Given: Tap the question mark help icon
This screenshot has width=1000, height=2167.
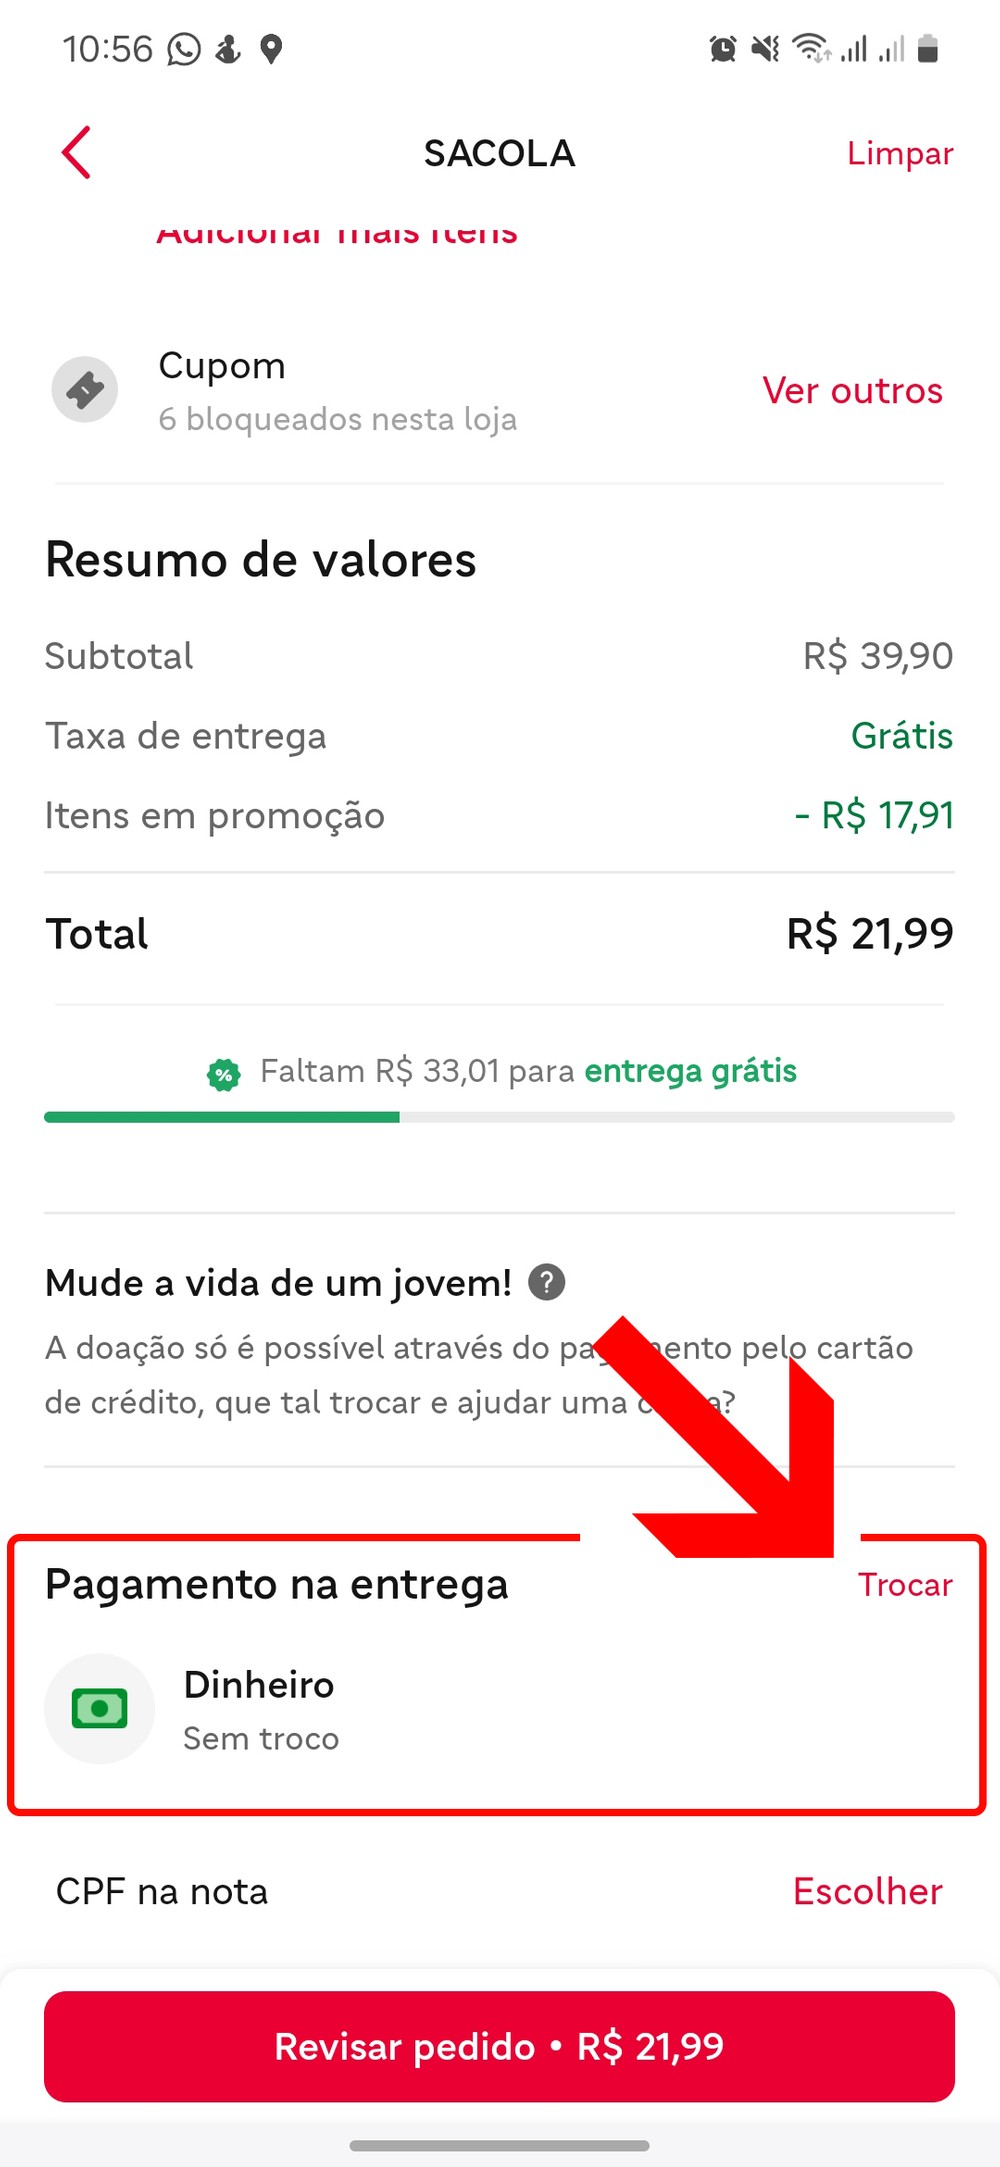Looking at the screenshot, I should [x=547, y=1282].
